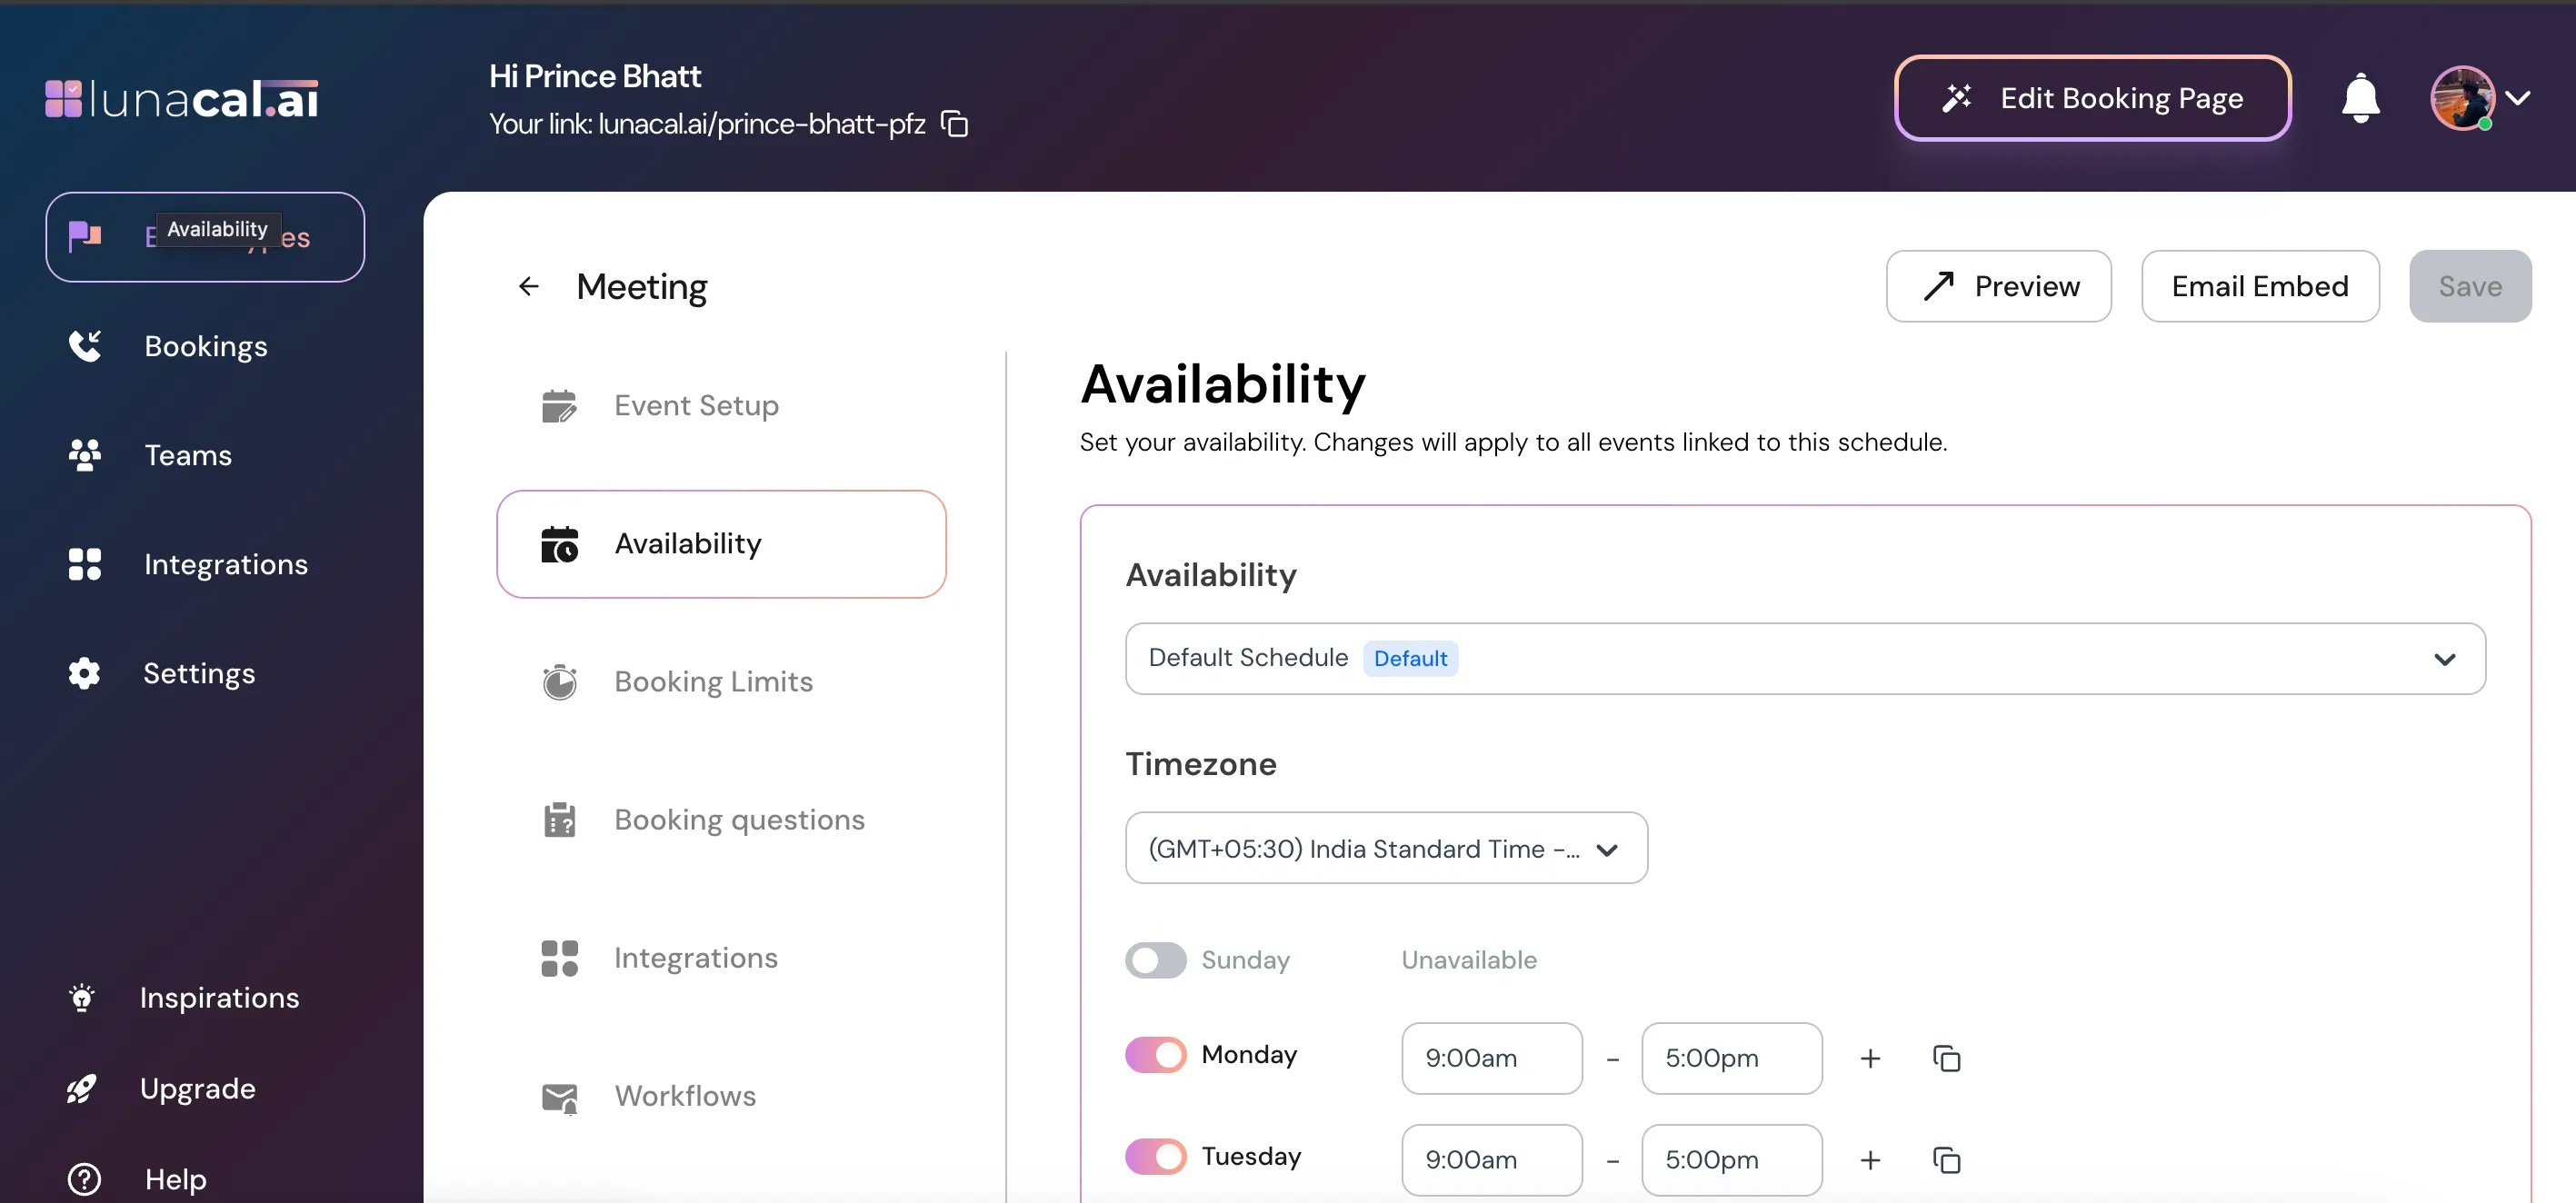
Task: Open the Default Schedule dropdown
Action: 1804,659
